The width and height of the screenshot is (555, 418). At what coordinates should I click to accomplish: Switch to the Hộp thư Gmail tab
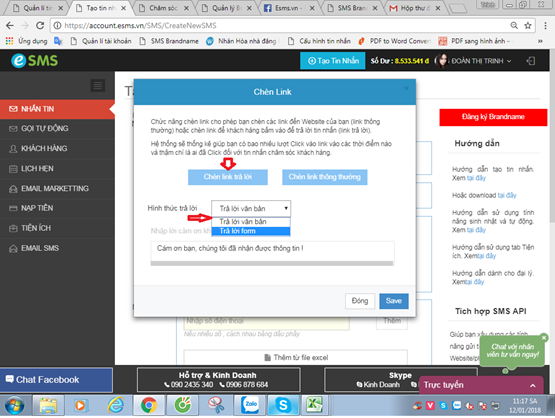(413, 8)
